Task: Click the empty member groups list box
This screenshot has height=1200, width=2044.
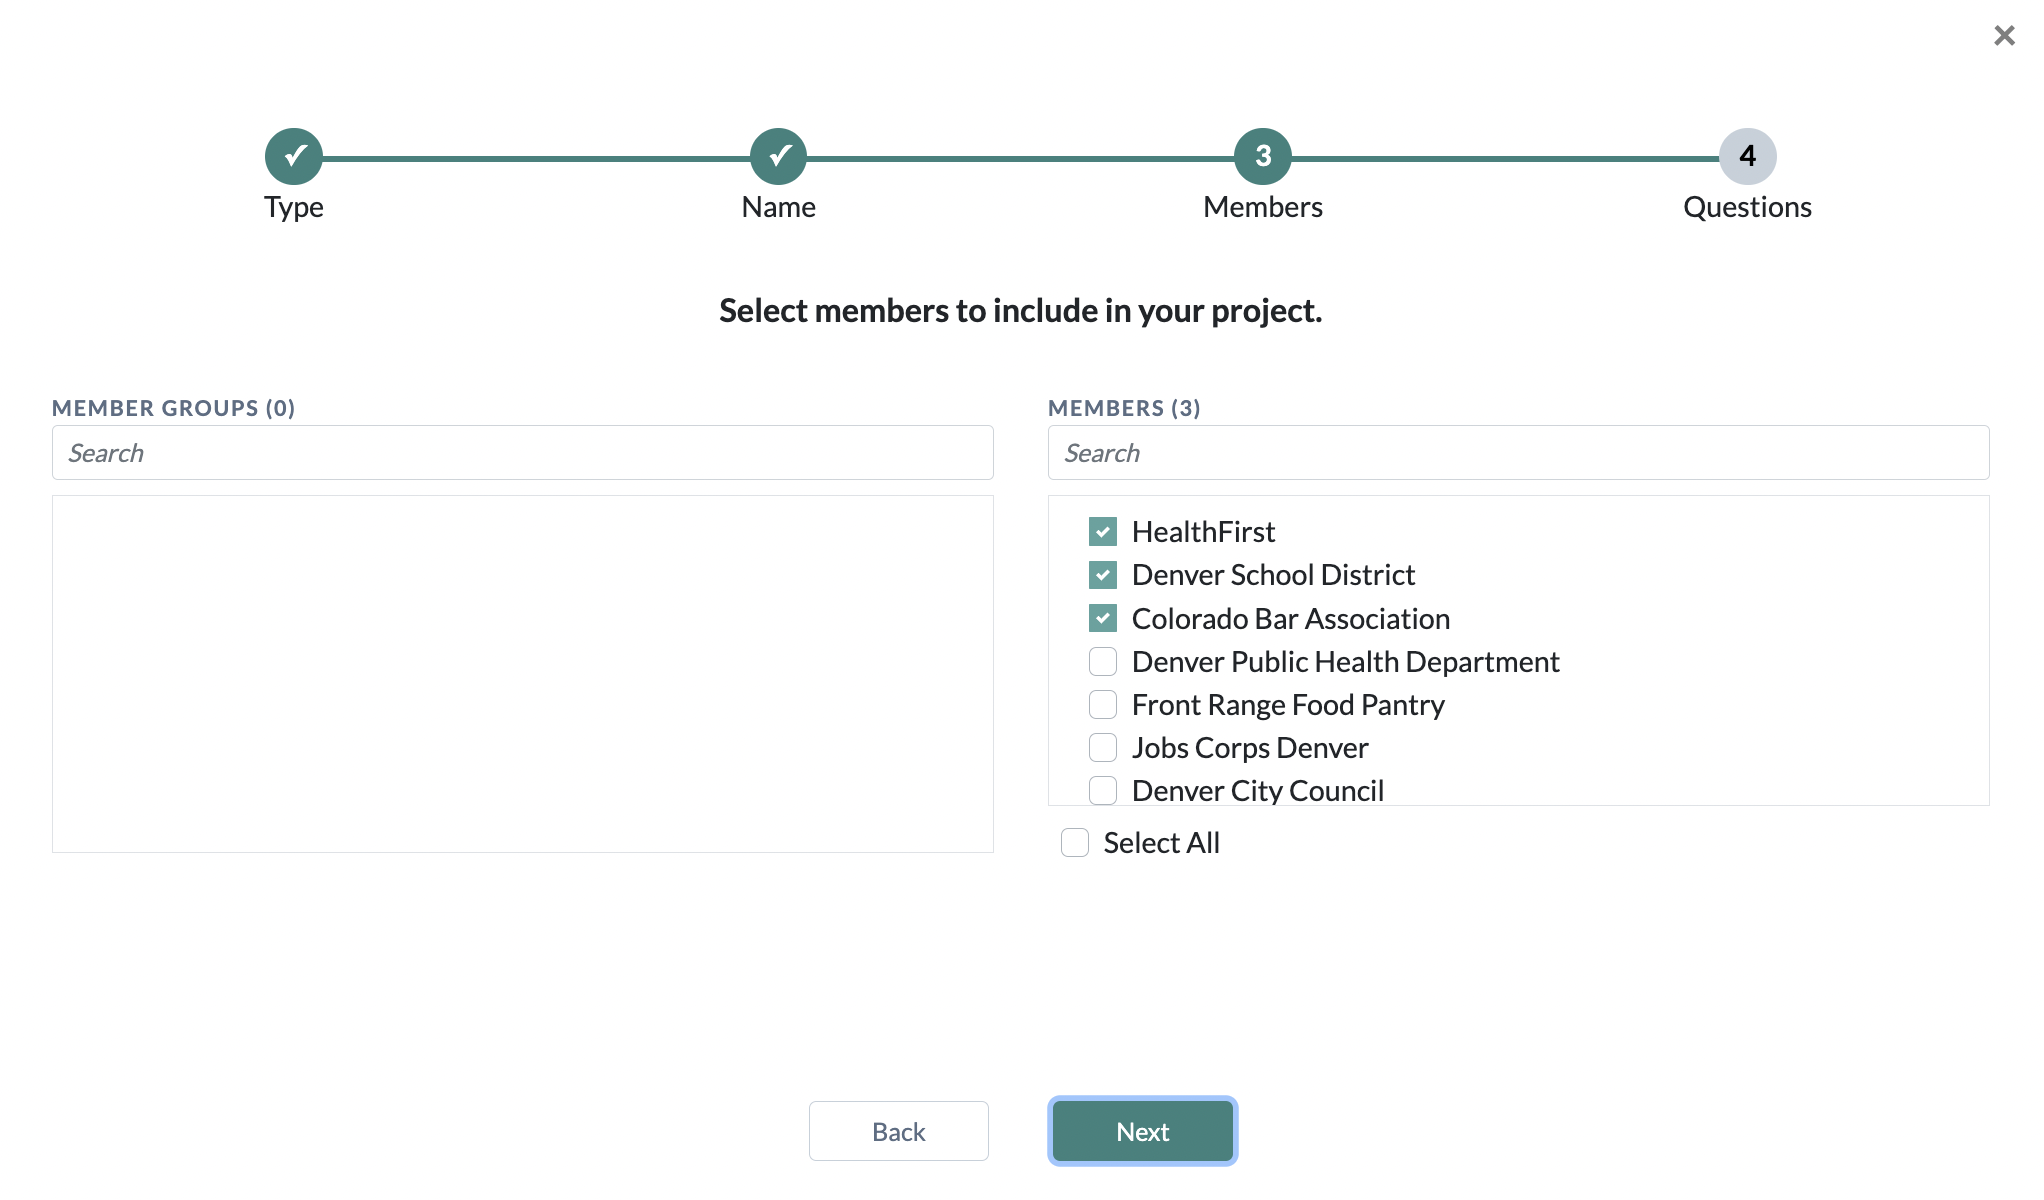Action: (522, 674)
